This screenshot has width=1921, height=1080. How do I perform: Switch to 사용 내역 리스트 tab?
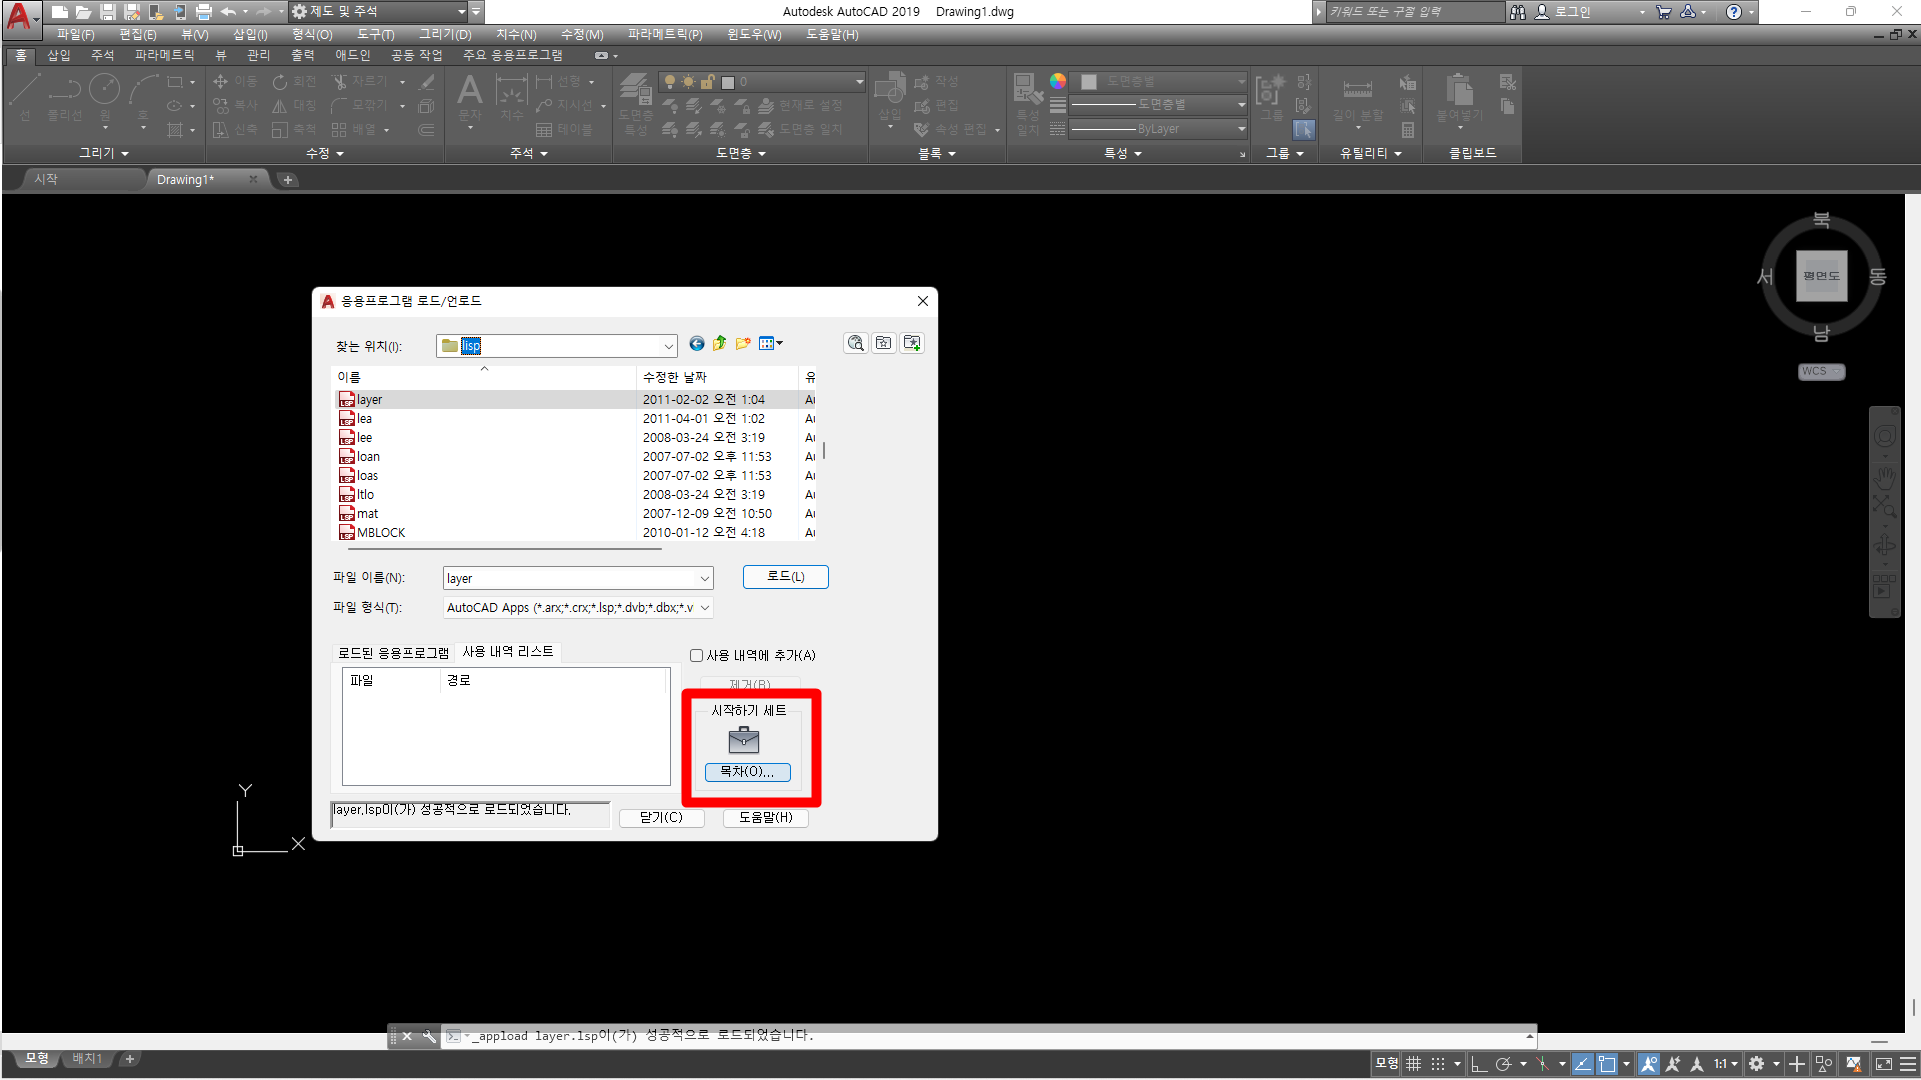pos(508,652)
